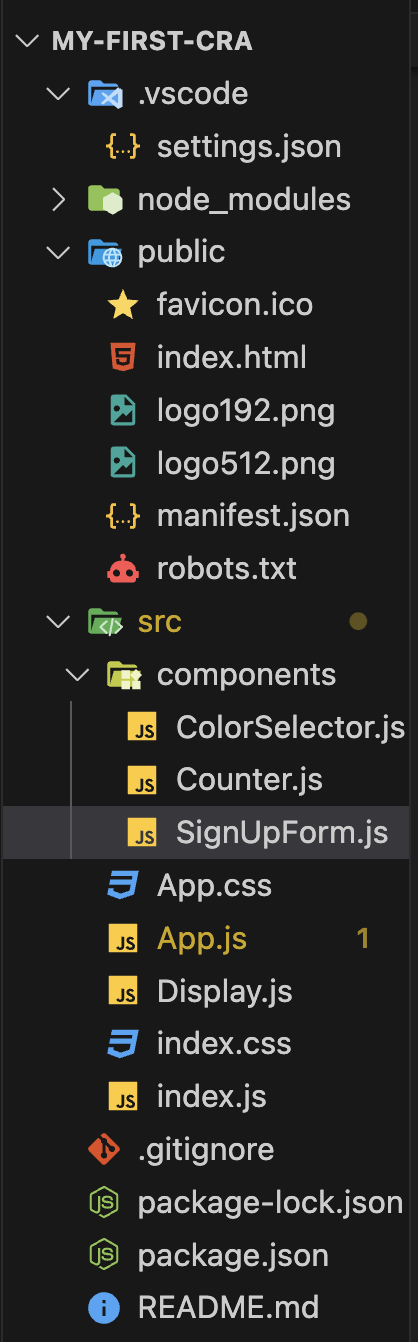Image resolution: width=418 pixels, height=1342 pixels.
Task: Click the star icon beside favicon.ico
Action: pyautogui.click(x=122, y=304)
